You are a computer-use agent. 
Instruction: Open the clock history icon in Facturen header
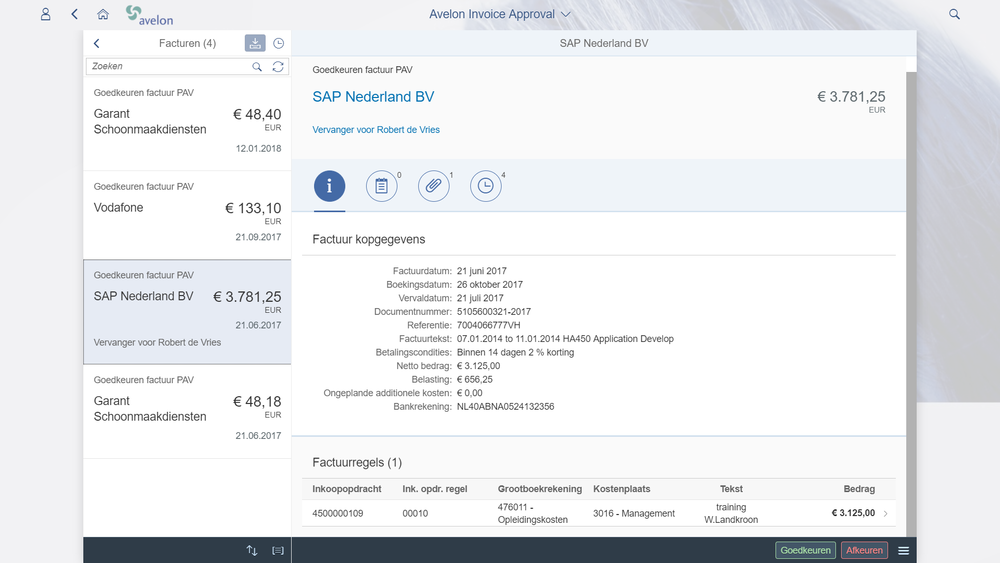coord(279,43)
